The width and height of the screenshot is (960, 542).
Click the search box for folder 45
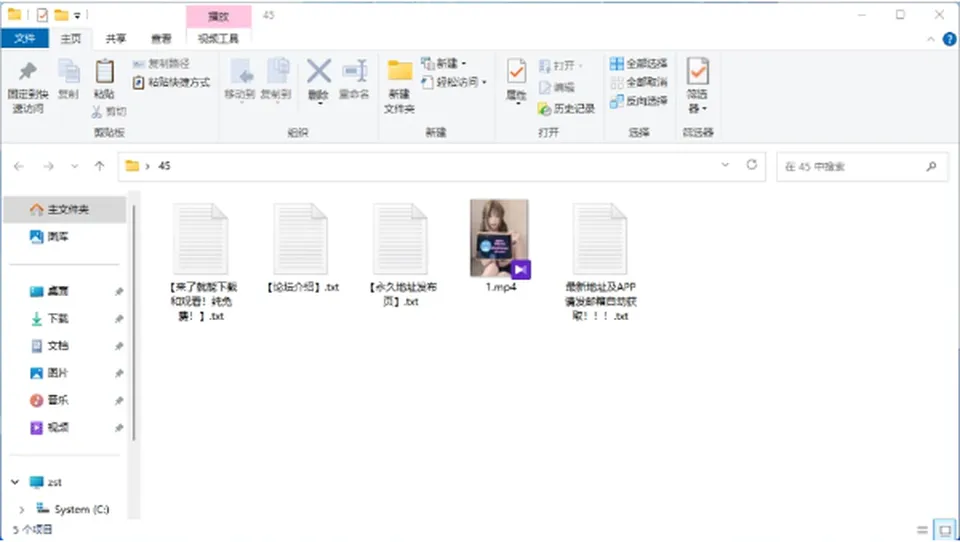point(862,167)
